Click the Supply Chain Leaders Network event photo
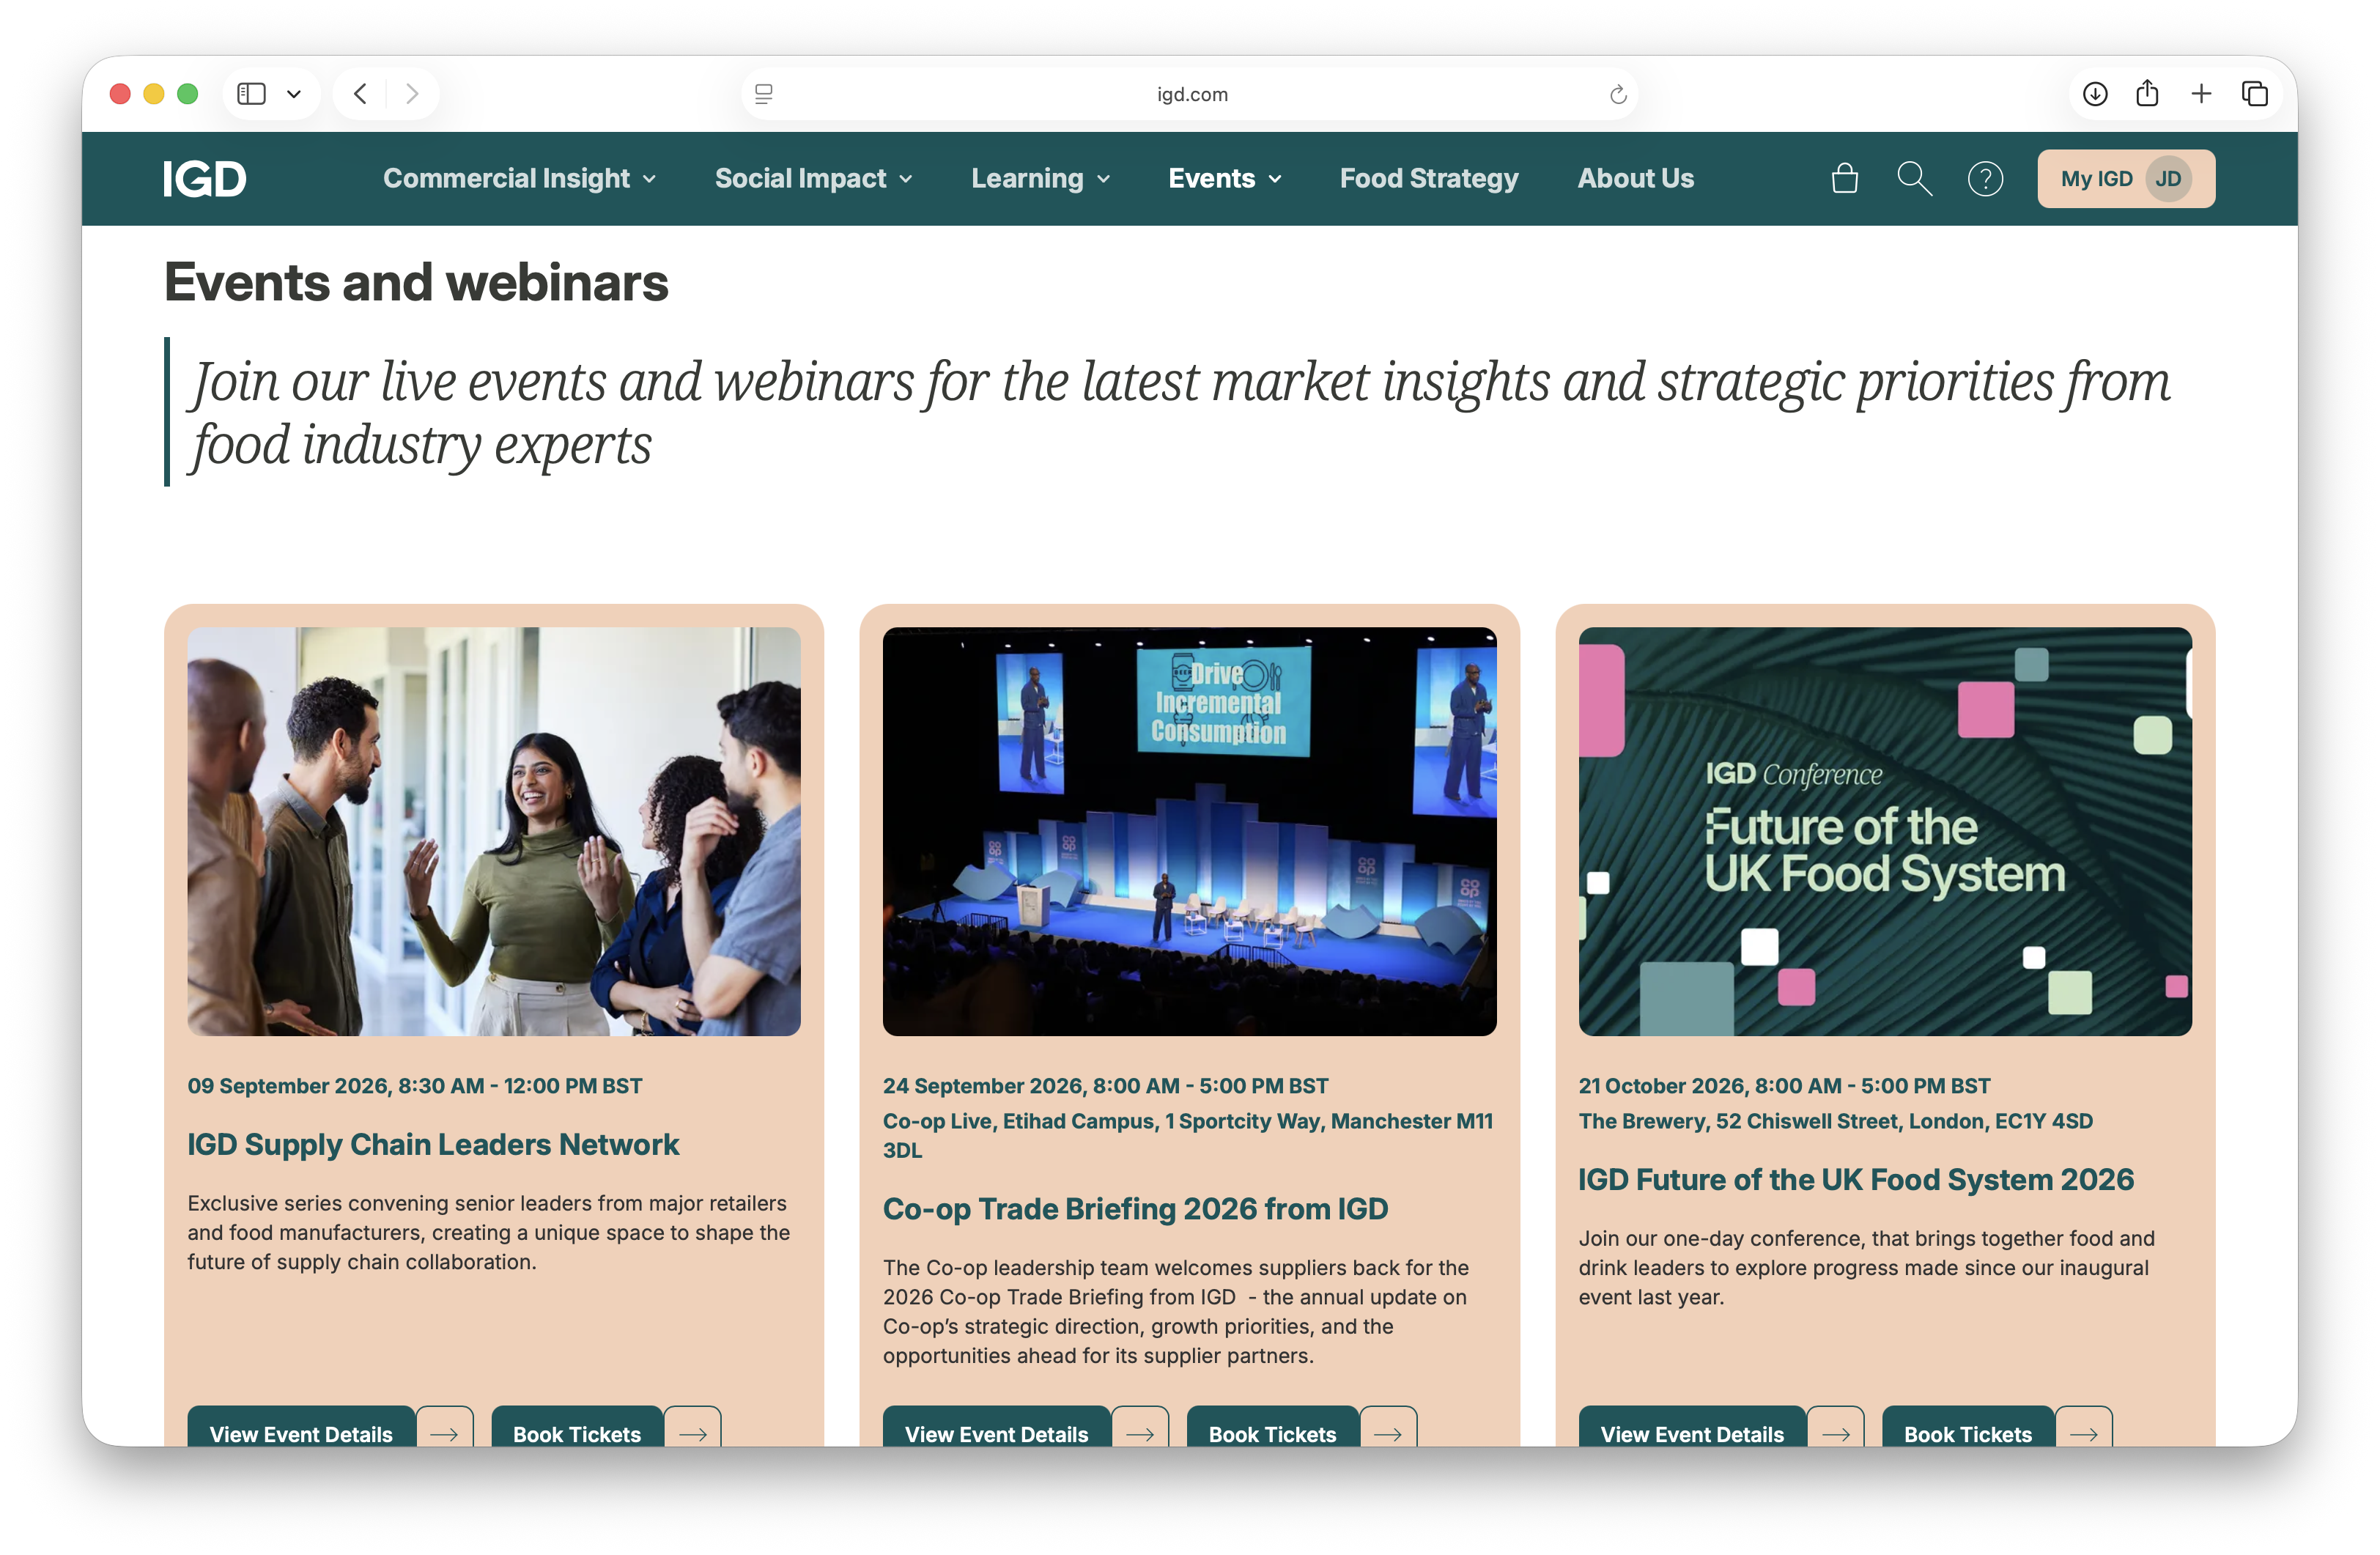Image resolution: width=2380 pixels, height=1555 pixels. click(x=494, y=831)
